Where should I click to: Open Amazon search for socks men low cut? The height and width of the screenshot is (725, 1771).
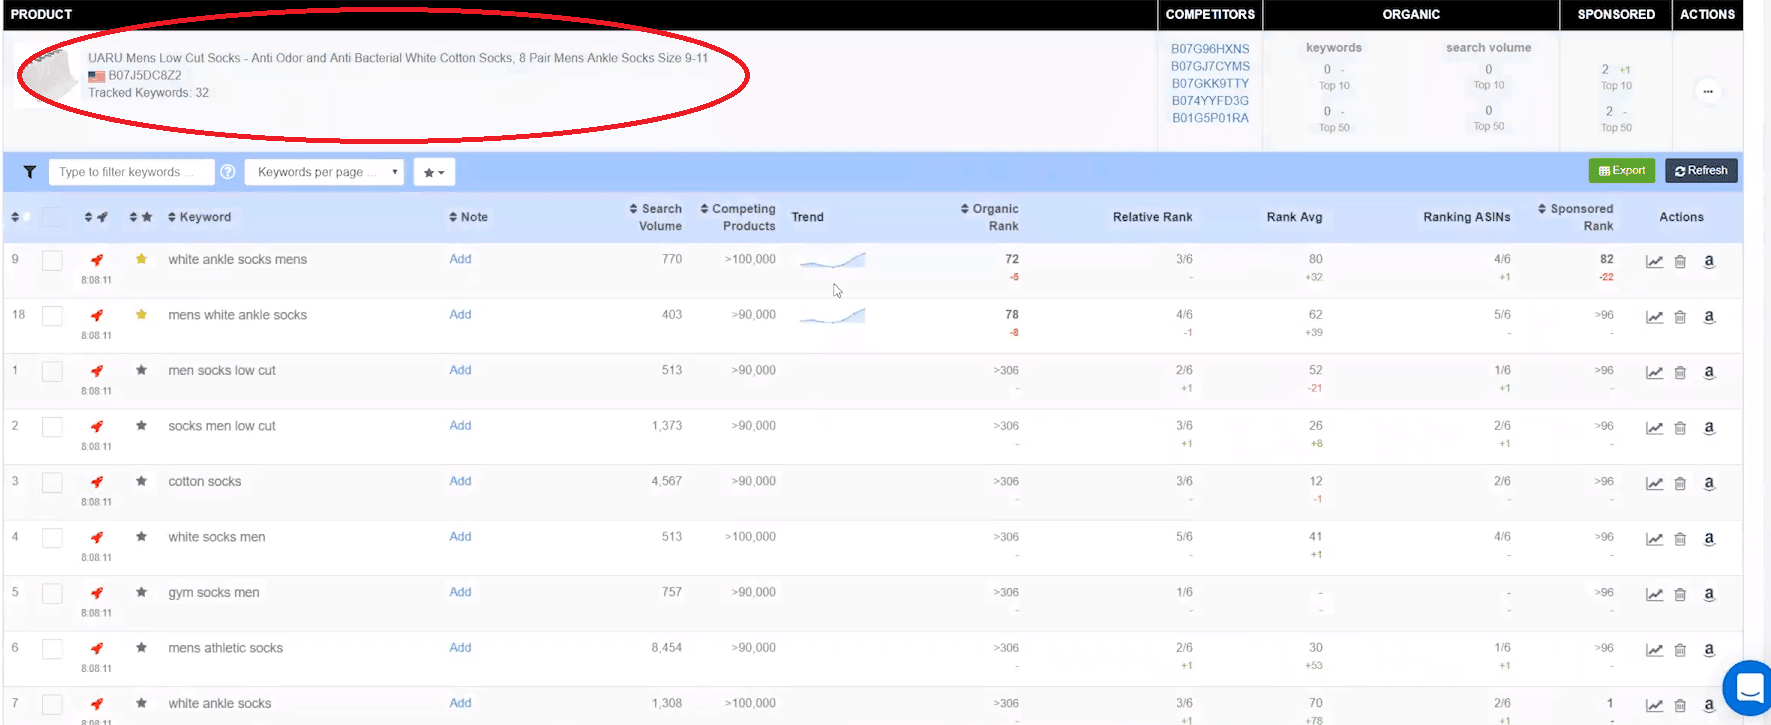pyautogui.click(x=1709, y=428)
